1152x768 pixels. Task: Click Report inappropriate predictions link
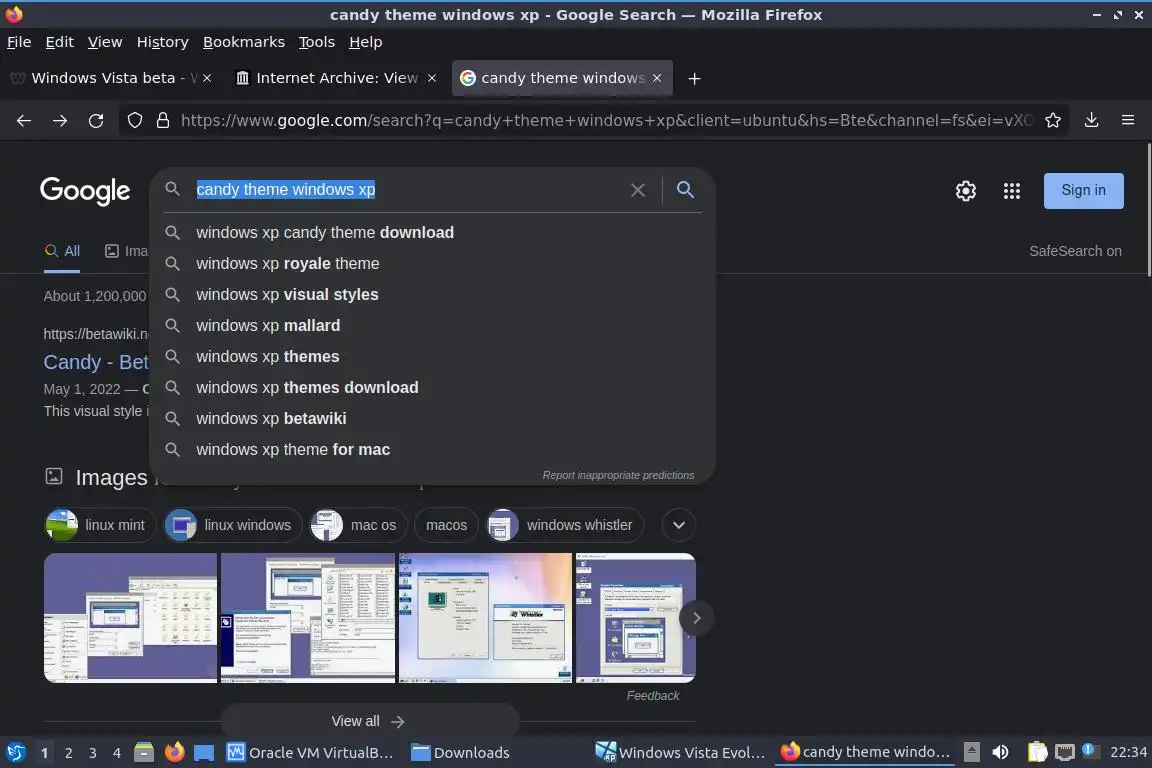tap(618, 475)
